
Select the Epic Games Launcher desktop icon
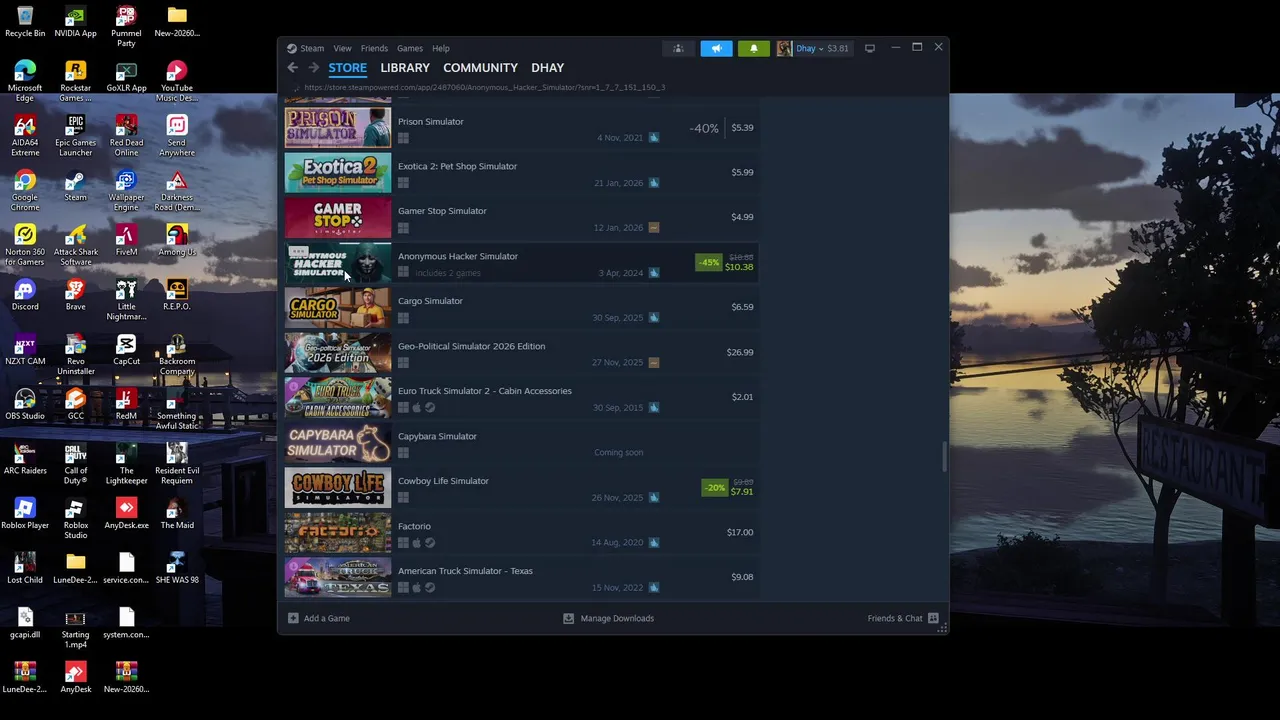pyautogui.click(x=76, y=135)
